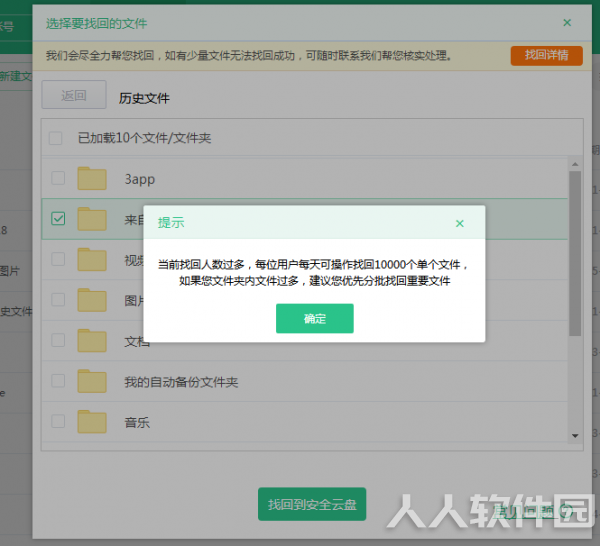Image resolution: width=600 pixels, height=546 pixels.
Task: Check the 音乐 folder checkbox
Action: coord(58,421)
